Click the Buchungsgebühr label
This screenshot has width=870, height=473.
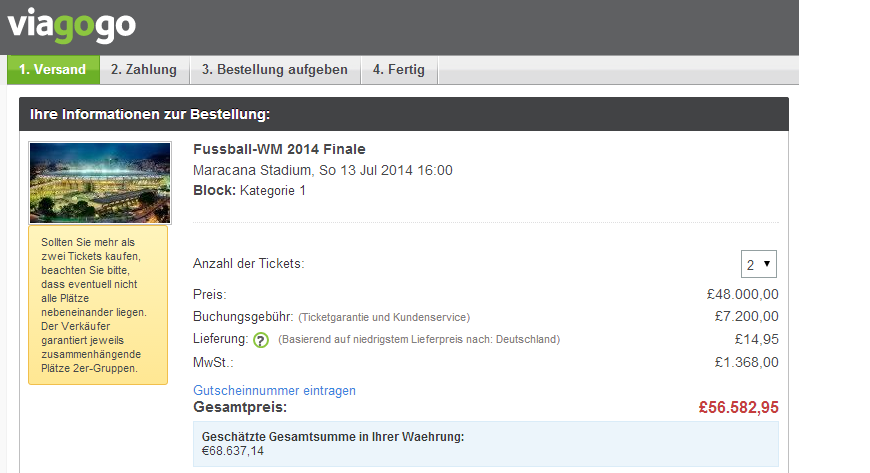click(x=243, y=316)
